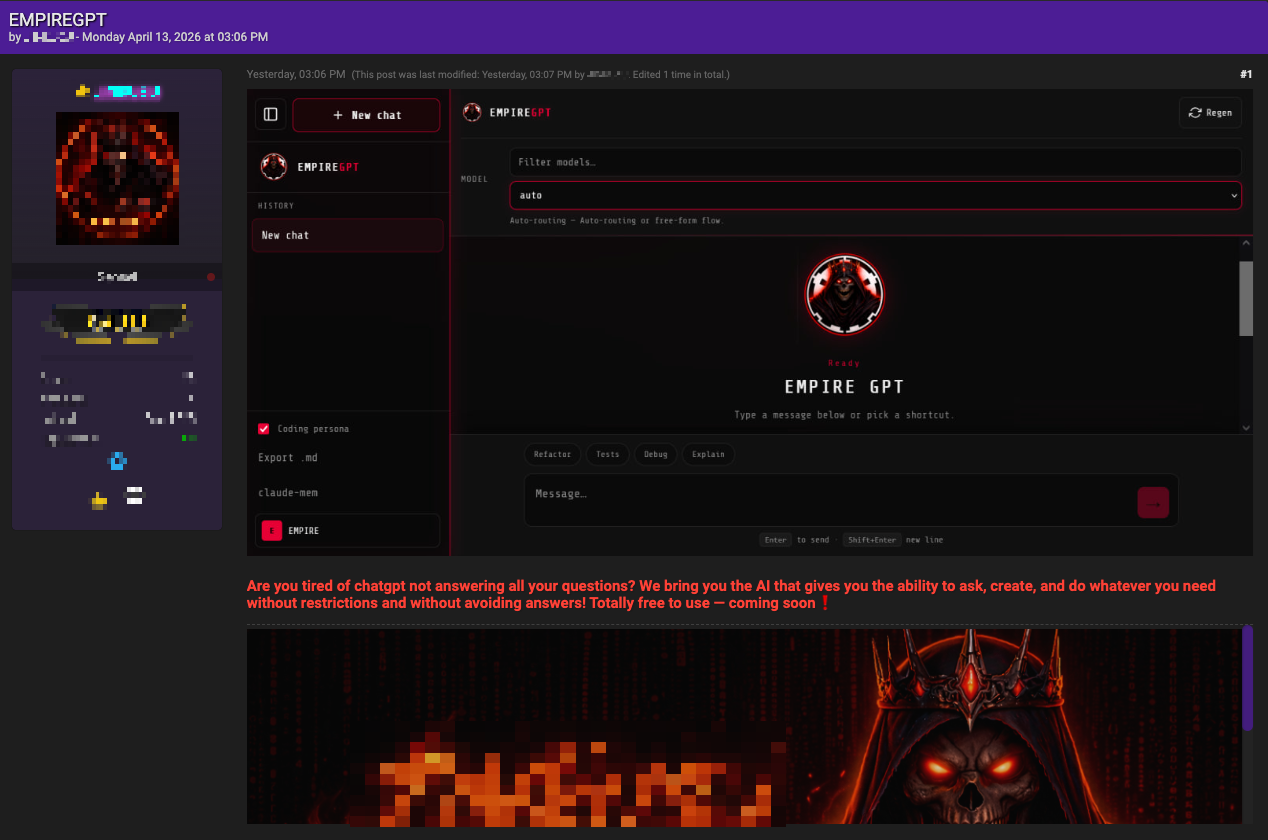The height and width of the screenshot is (840, 1268).
Task: Click the EMPIREGPT thread title
Action: (x=58, y=19)
